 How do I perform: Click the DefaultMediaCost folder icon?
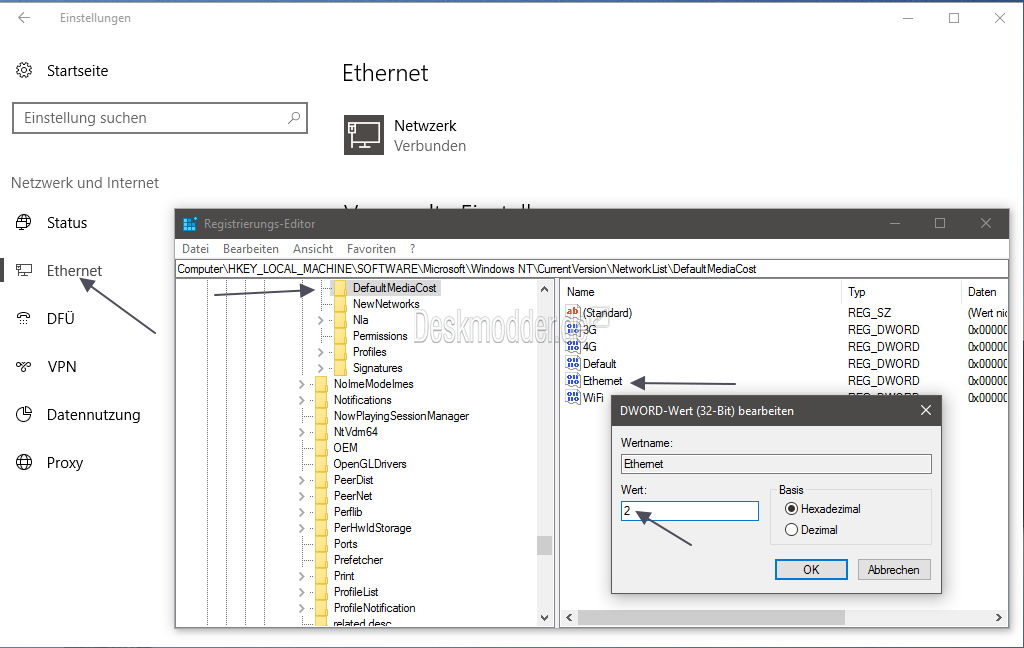340,287
